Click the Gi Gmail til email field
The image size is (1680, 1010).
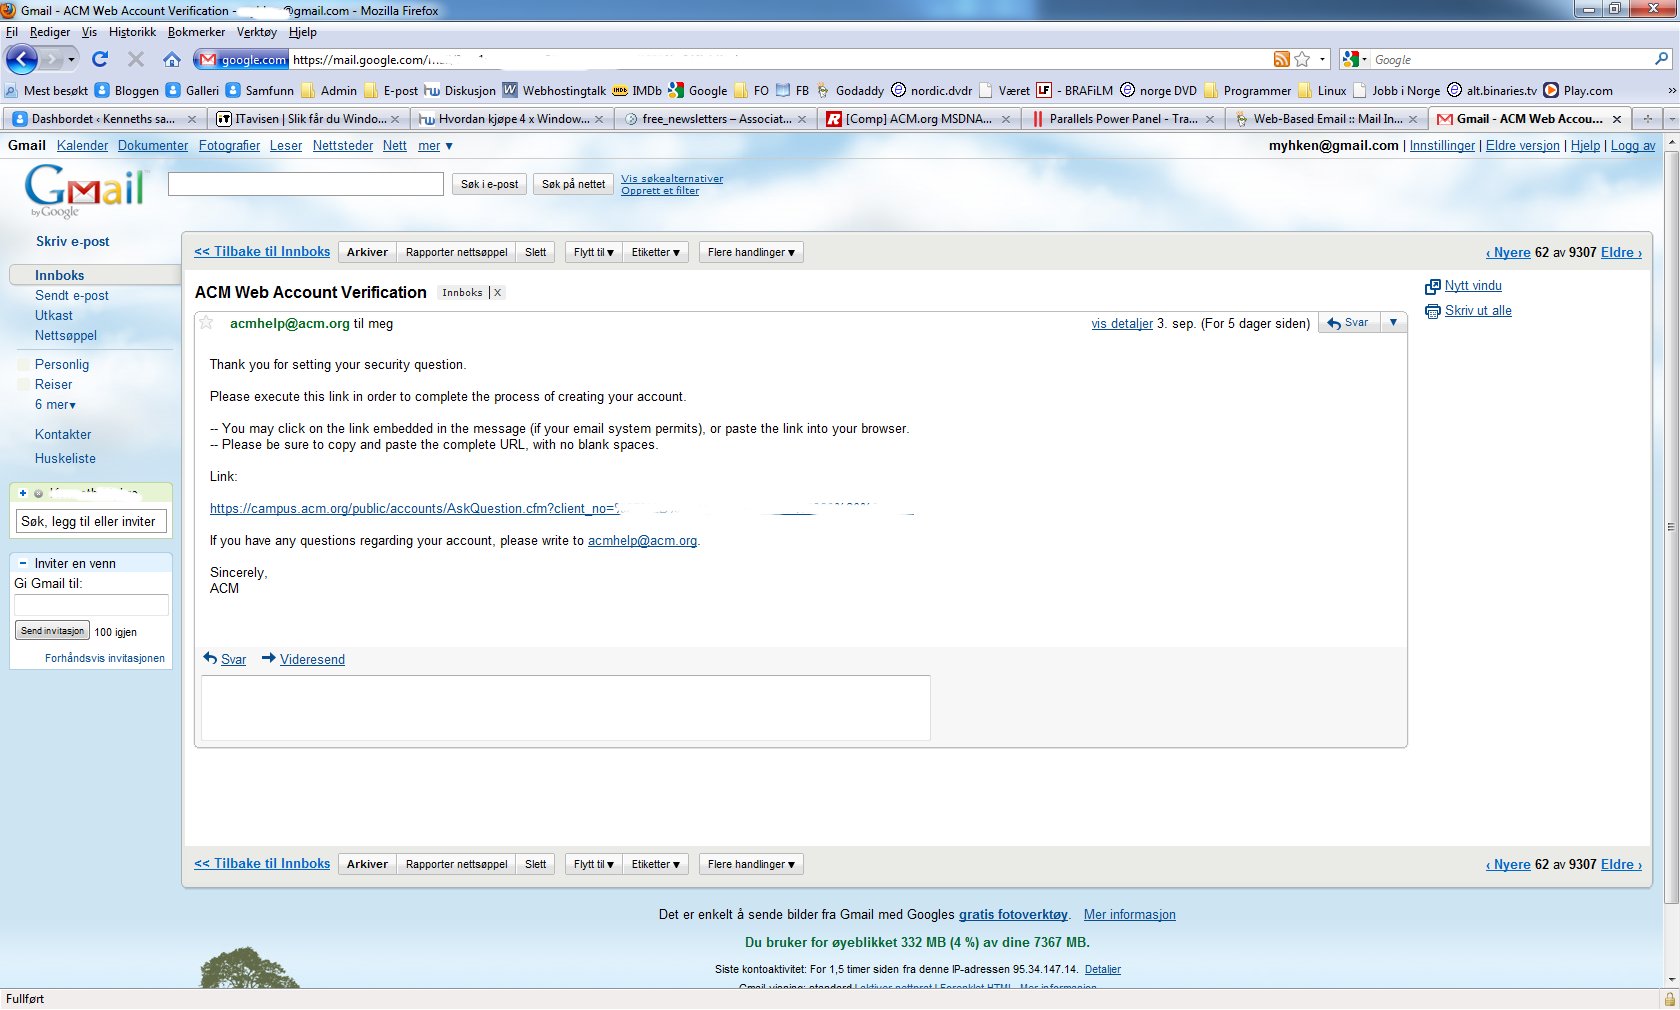tap(91, 605)
